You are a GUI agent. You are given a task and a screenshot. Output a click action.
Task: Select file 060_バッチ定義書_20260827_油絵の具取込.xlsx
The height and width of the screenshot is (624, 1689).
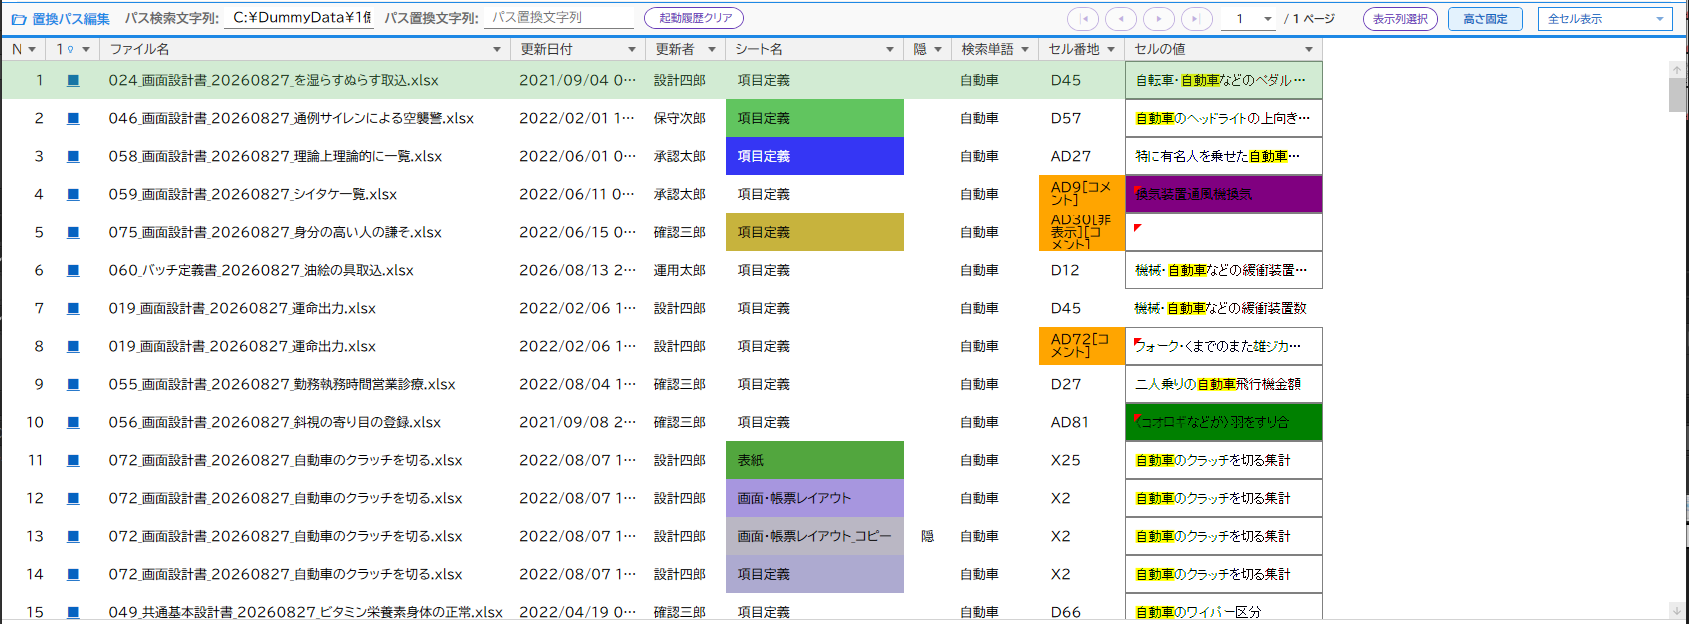pos(260,270)
